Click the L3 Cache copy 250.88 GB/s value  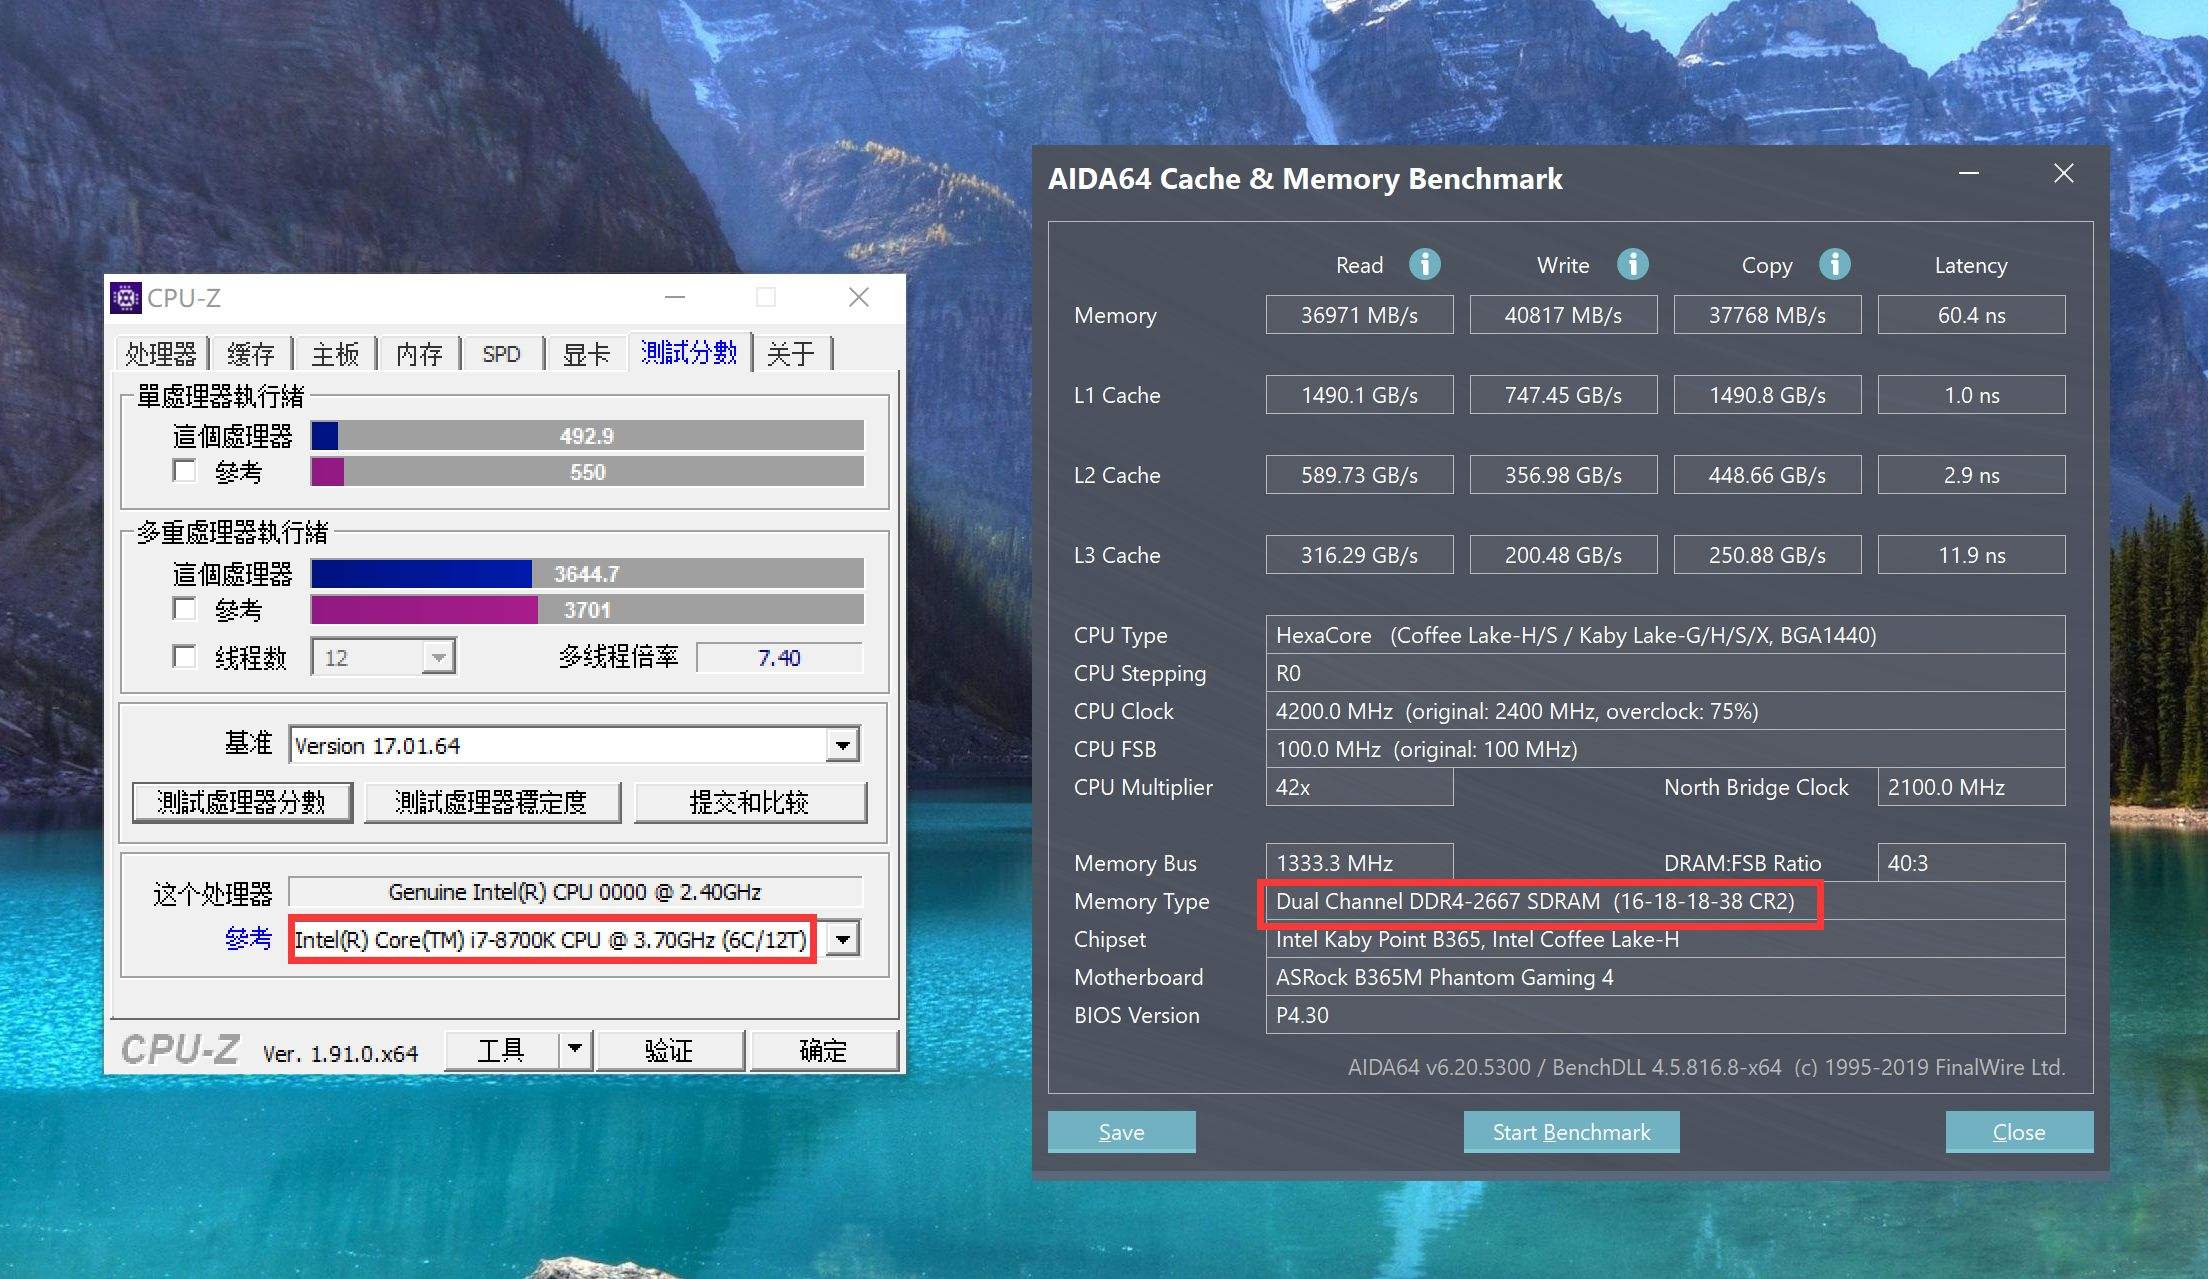pos(1767,555)
